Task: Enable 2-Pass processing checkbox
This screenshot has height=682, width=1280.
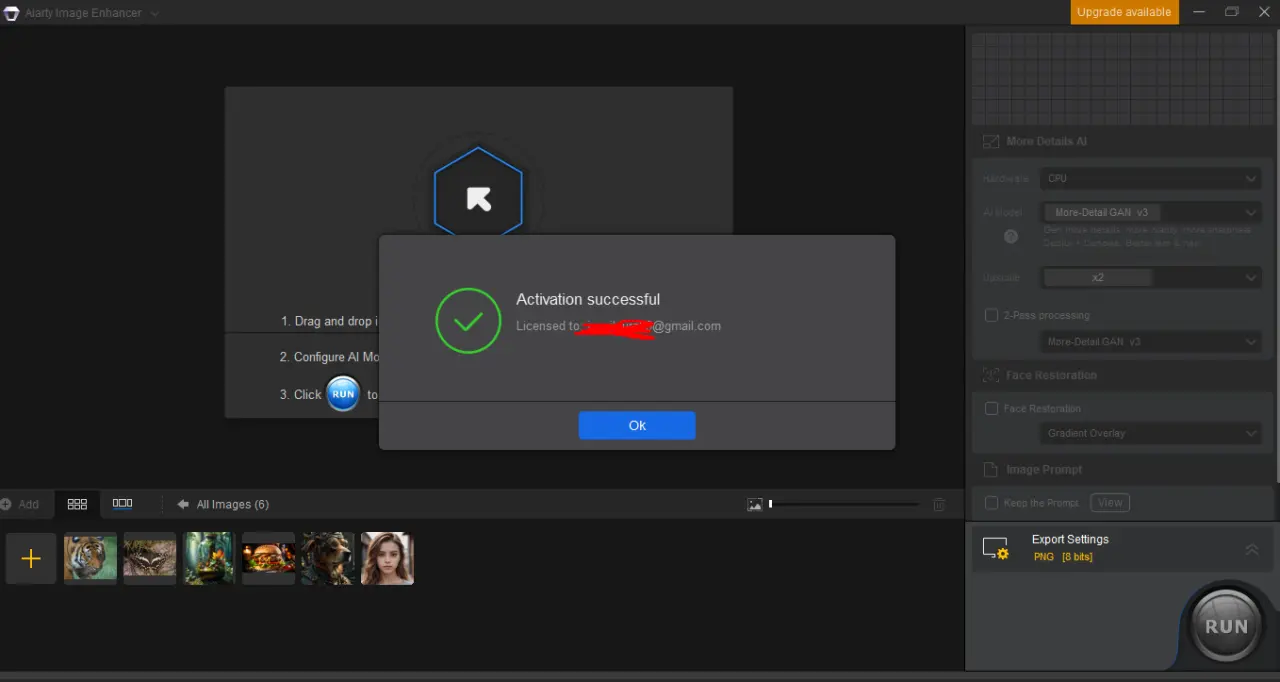Action: click(x=992, y=315)
